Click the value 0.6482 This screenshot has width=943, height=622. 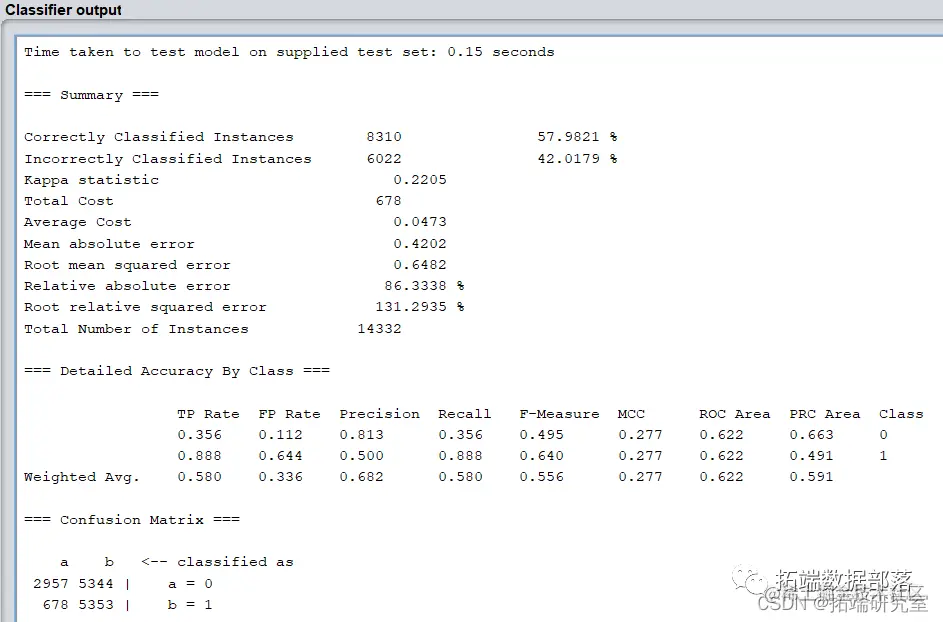tap(420, 265)
